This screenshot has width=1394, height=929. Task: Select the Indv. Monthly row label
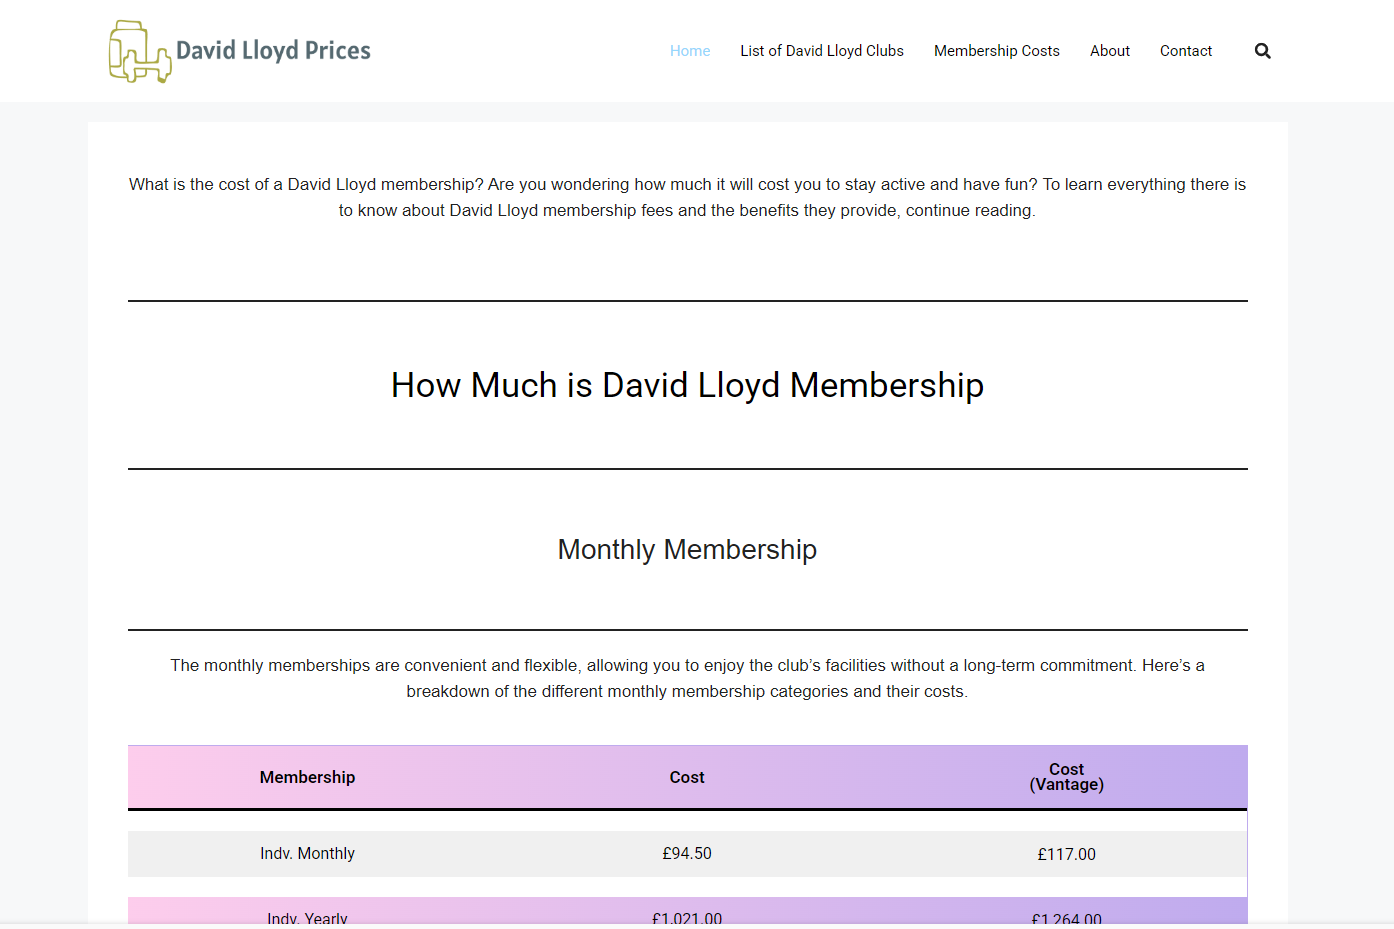(307, 853)
